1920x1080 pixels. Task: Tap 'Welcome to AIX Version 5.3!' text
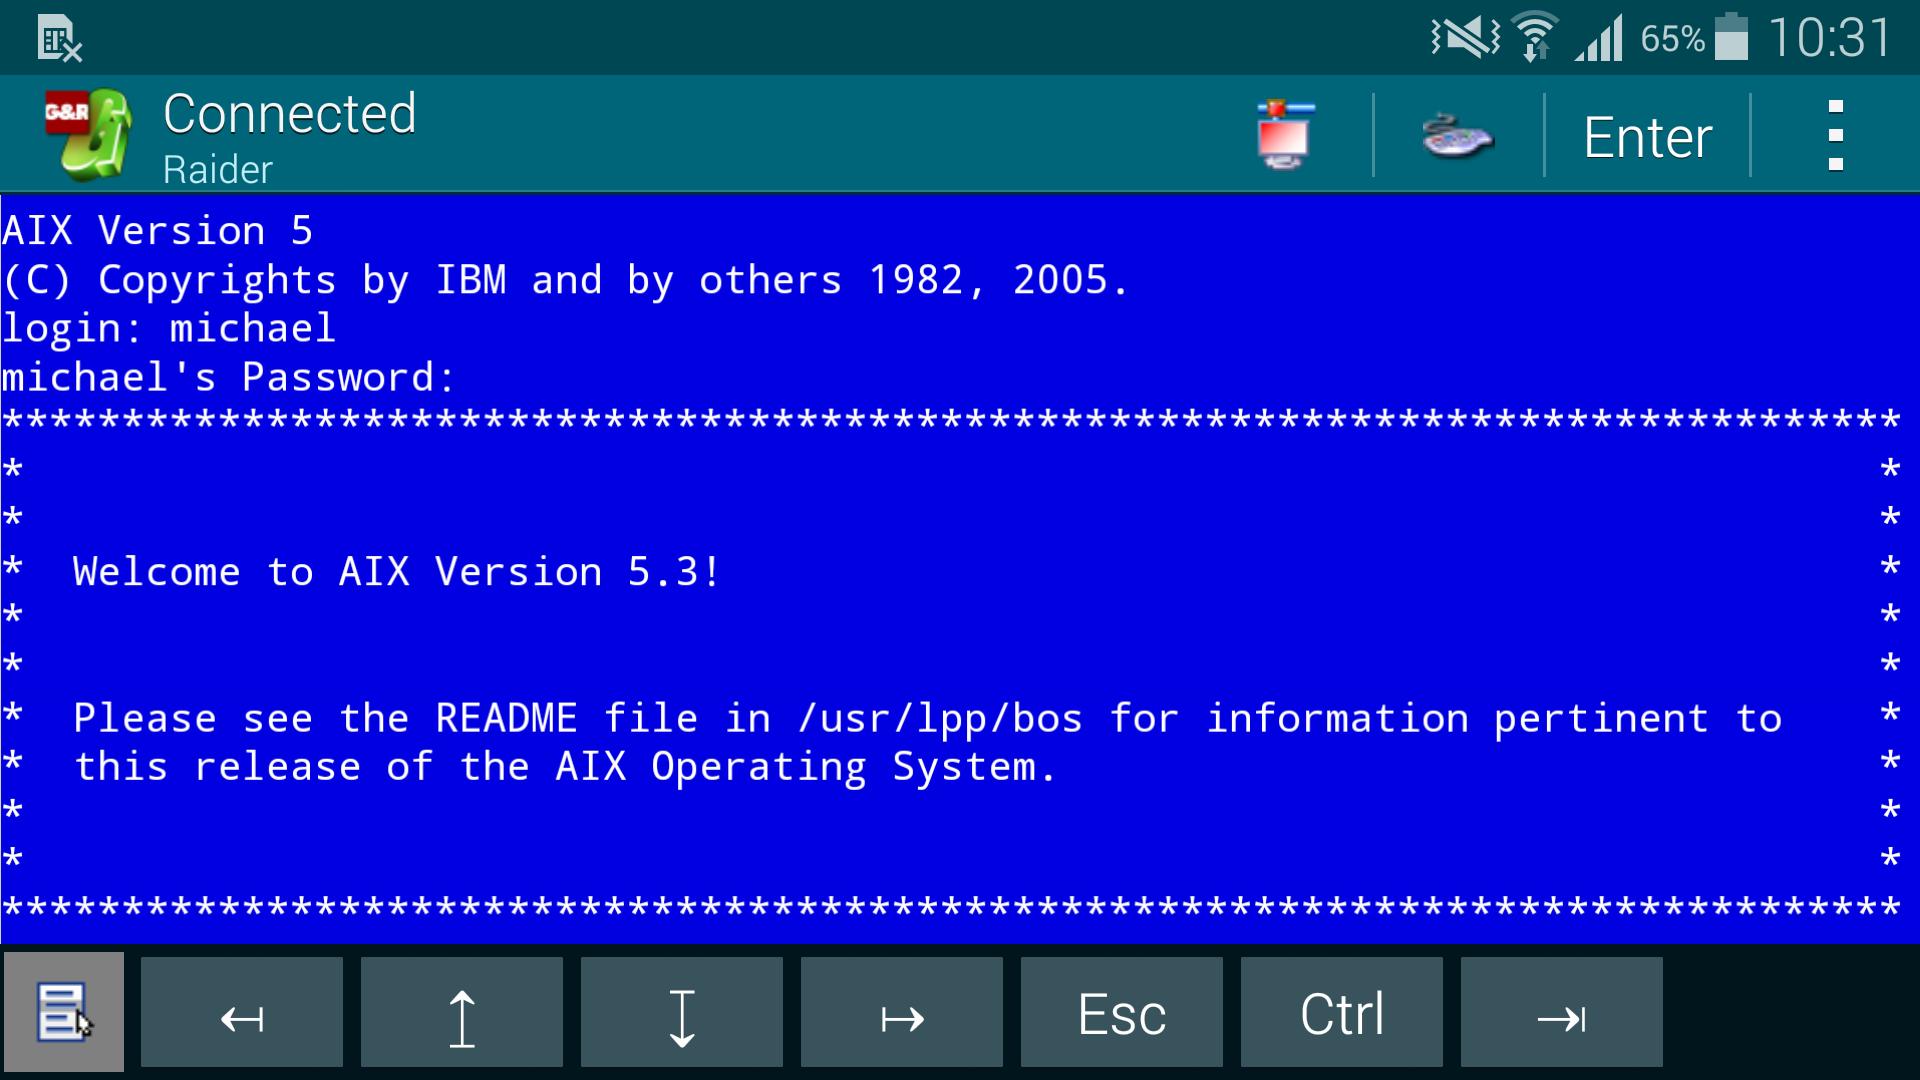point(397,572)
